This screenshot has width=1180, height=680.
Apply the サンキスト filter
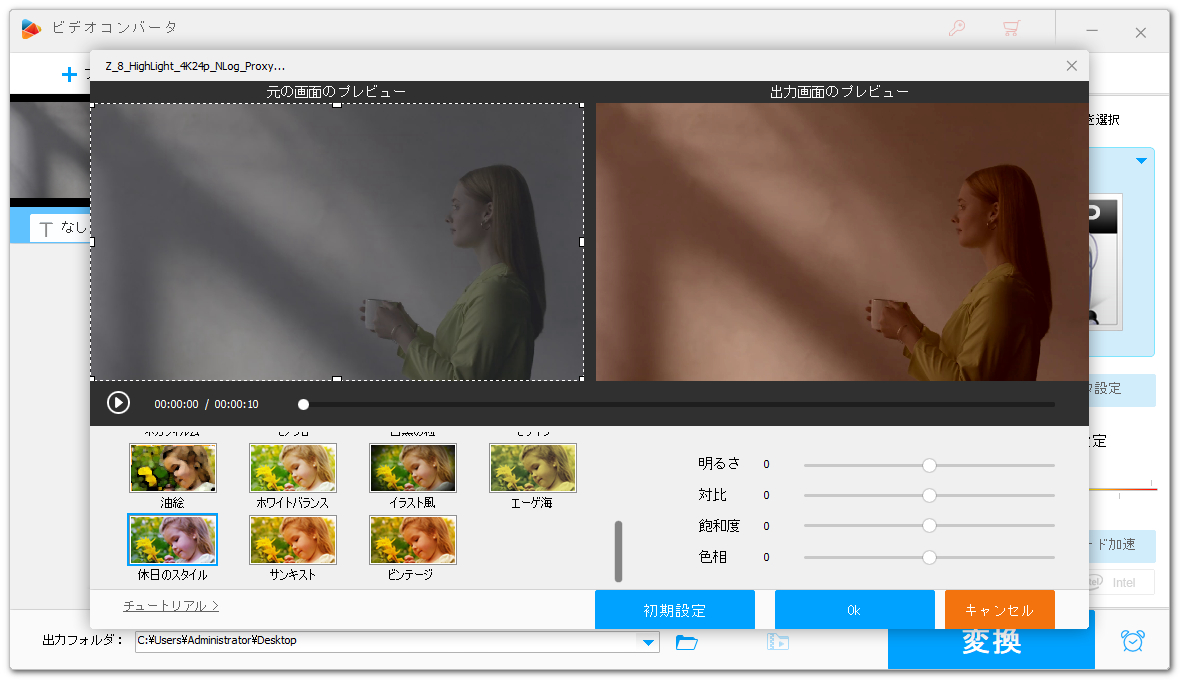point(293,540)
